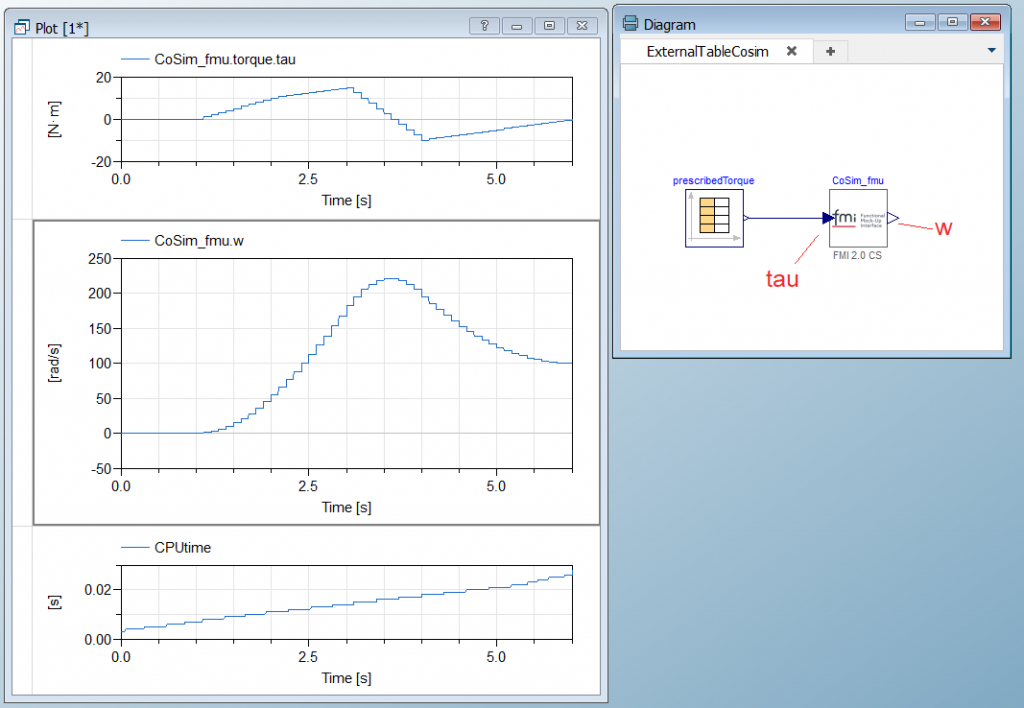The image size is (1024, 708).
Task: Click the [N·m] axis label
Action: pos(54,120)
